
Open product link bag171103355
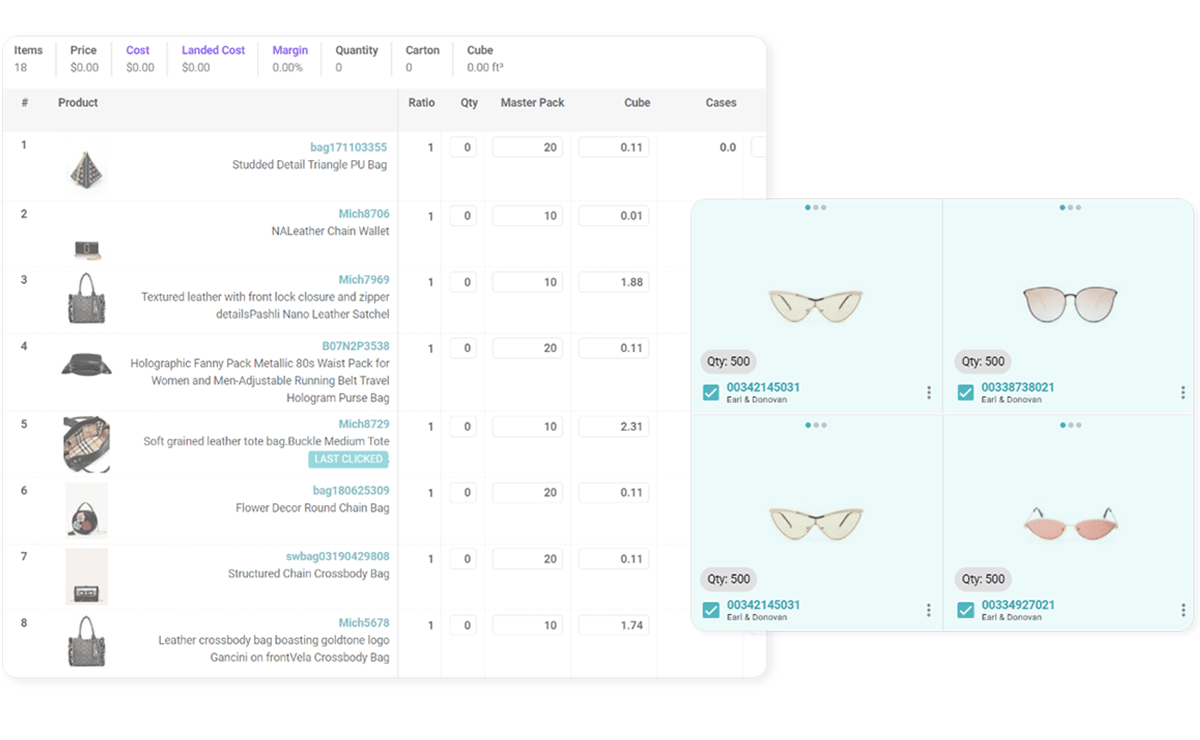point(348,148)
